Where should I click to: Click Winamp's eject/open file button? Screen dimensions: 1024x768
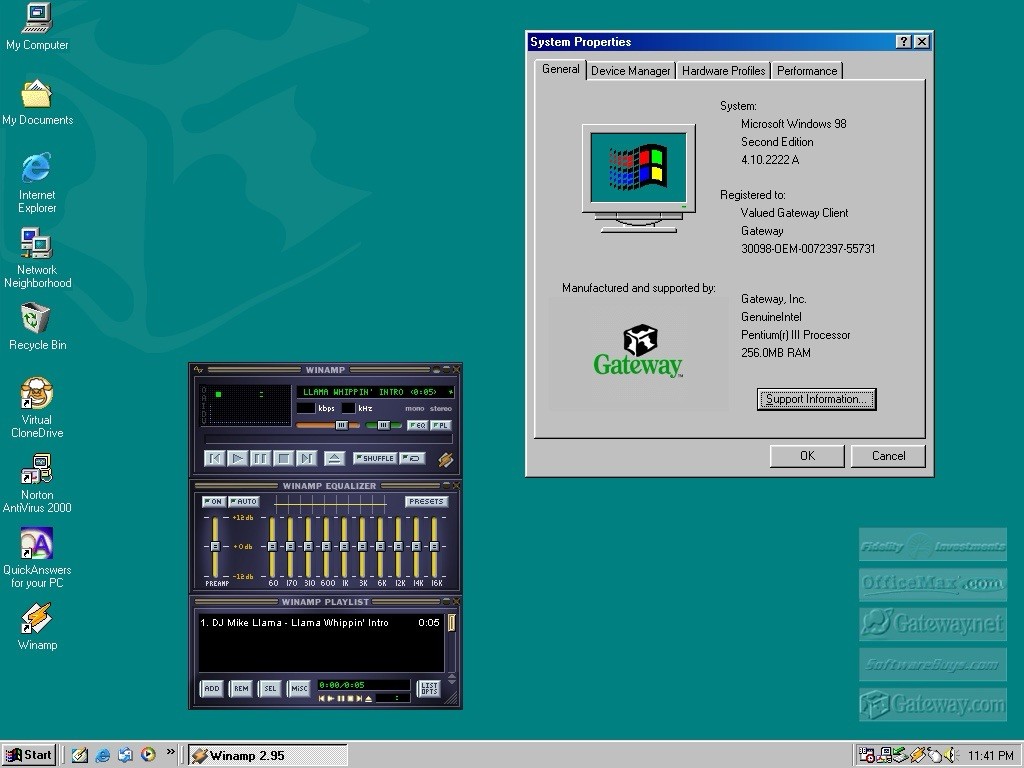pos(334,458)
